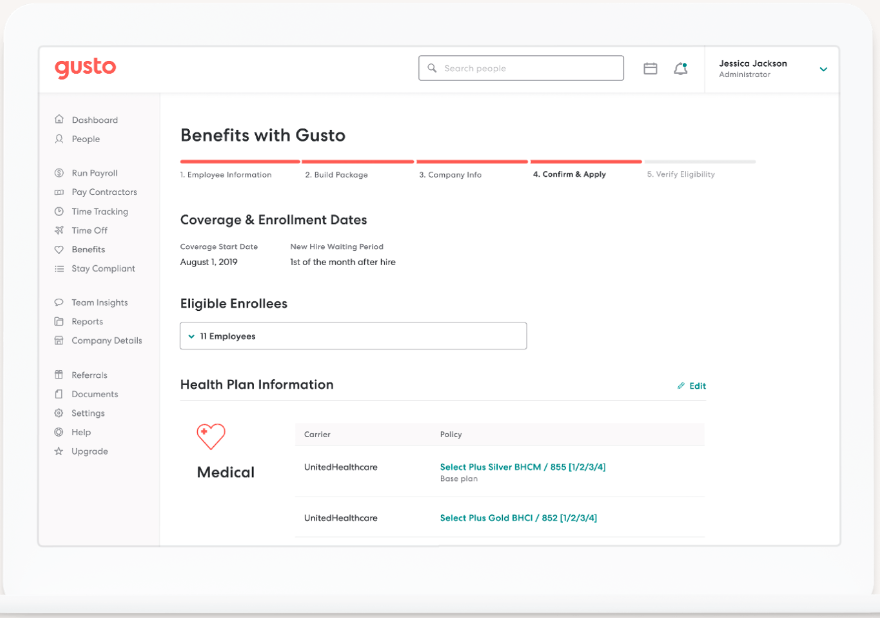Image resolution: width=880 pixels, height=618 pixels.
Task: Click the Run Payroll dollar icon
Action: [x=59, y=173]
